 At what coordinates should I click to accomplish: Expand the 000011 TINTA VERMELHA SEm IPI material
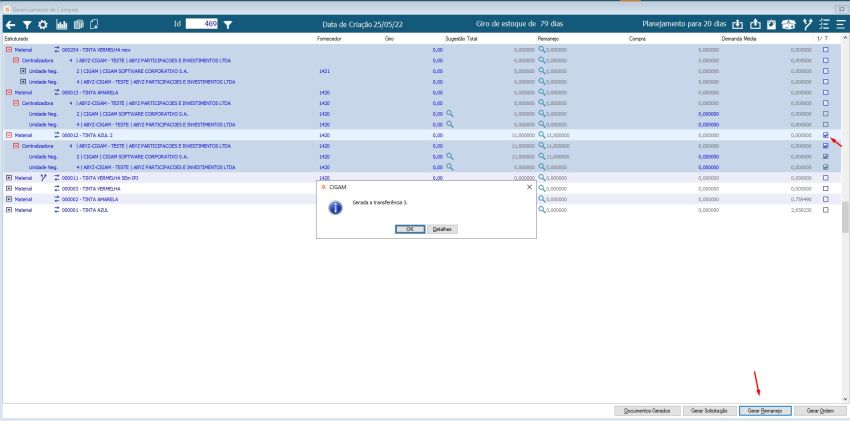9,178
